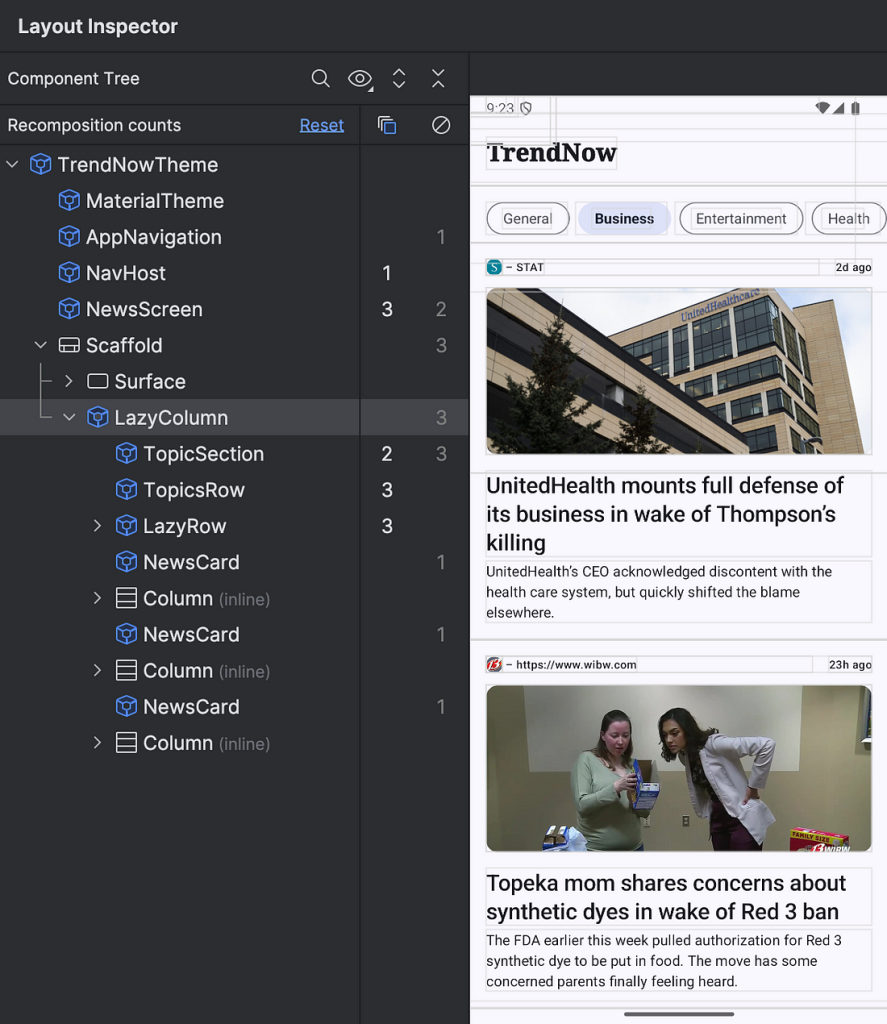This screenshot has height=1024, width=887.
Task: Click the search icon in Component Tree
Action: [x=320, y=79]
